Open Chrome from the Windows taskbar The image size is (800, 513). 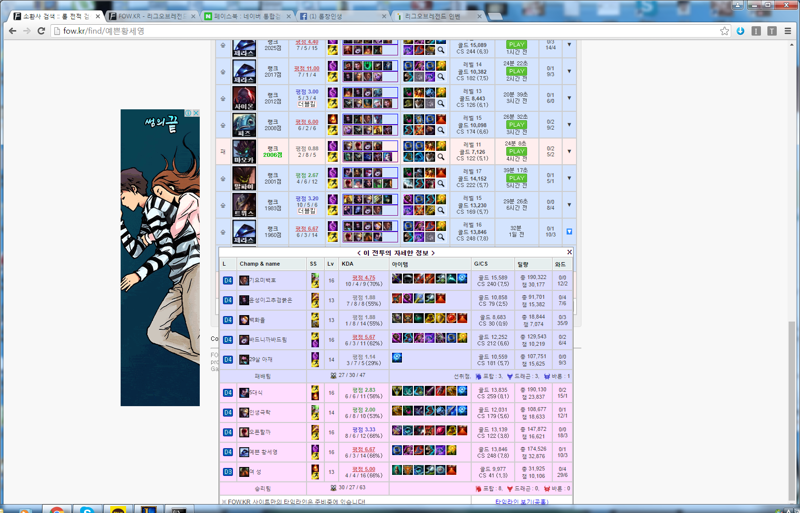tap(57, 510)
